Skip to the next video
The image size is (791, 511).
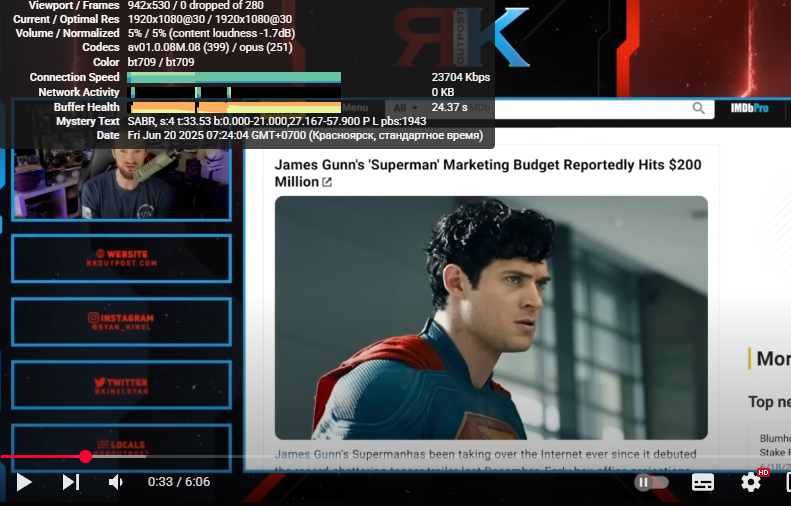click(71, 482)
